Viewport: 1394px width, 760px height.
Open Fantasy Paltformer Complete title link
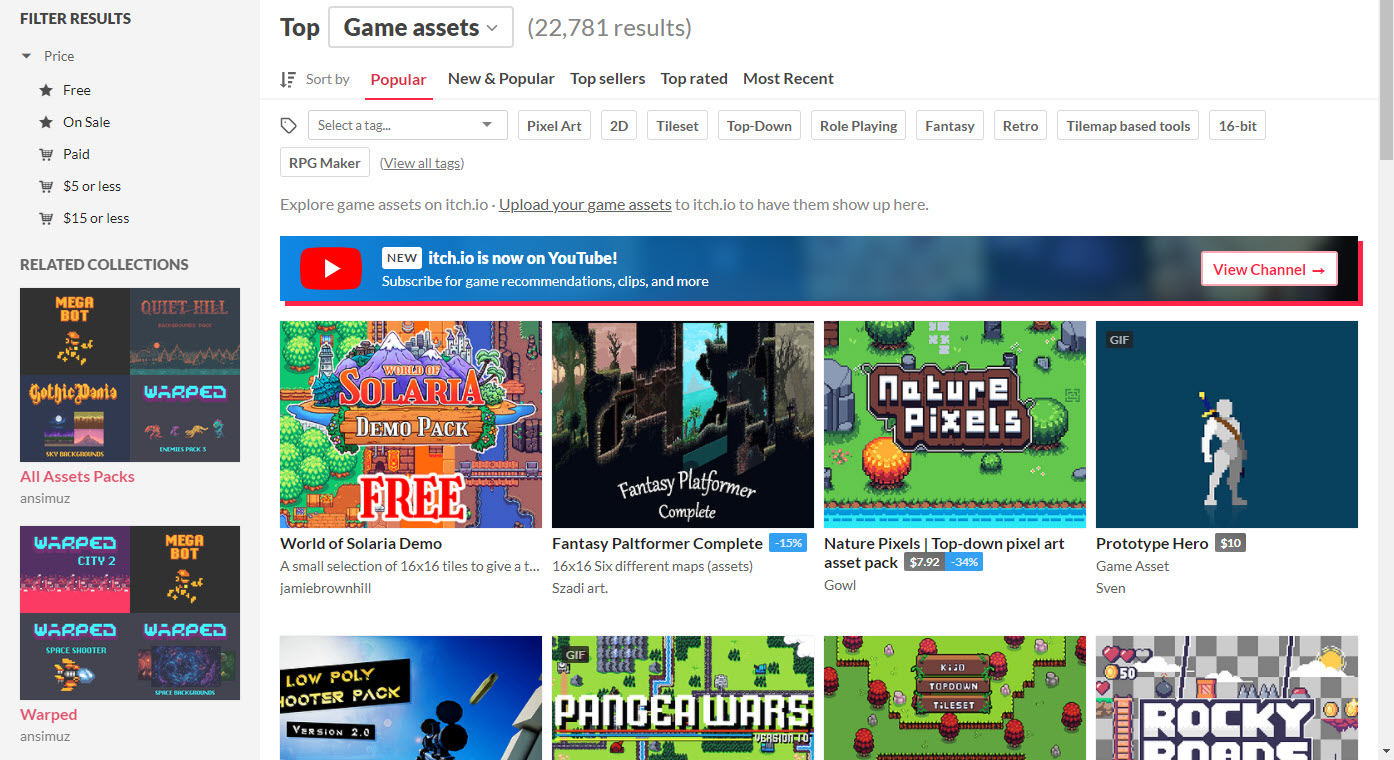657,544
